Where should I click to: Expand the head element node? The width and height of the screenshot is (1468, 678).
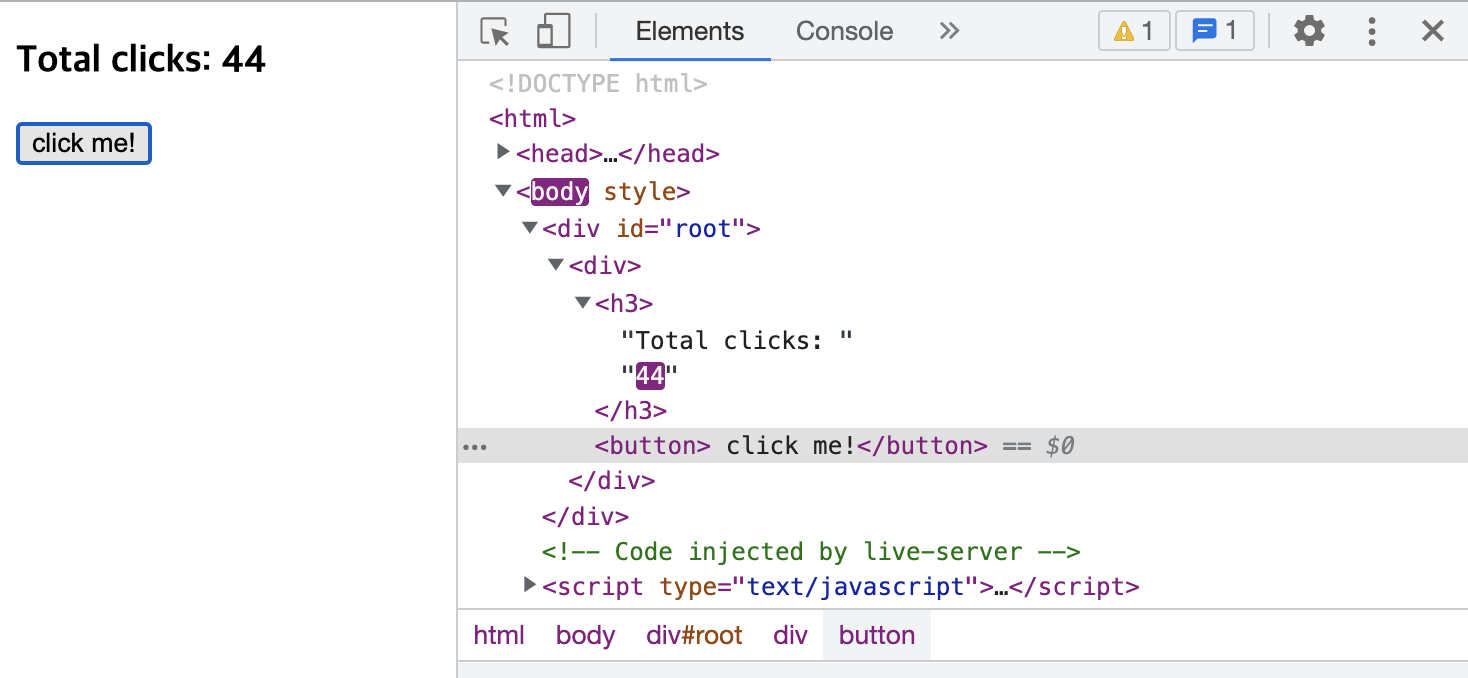tap(504, 152)
